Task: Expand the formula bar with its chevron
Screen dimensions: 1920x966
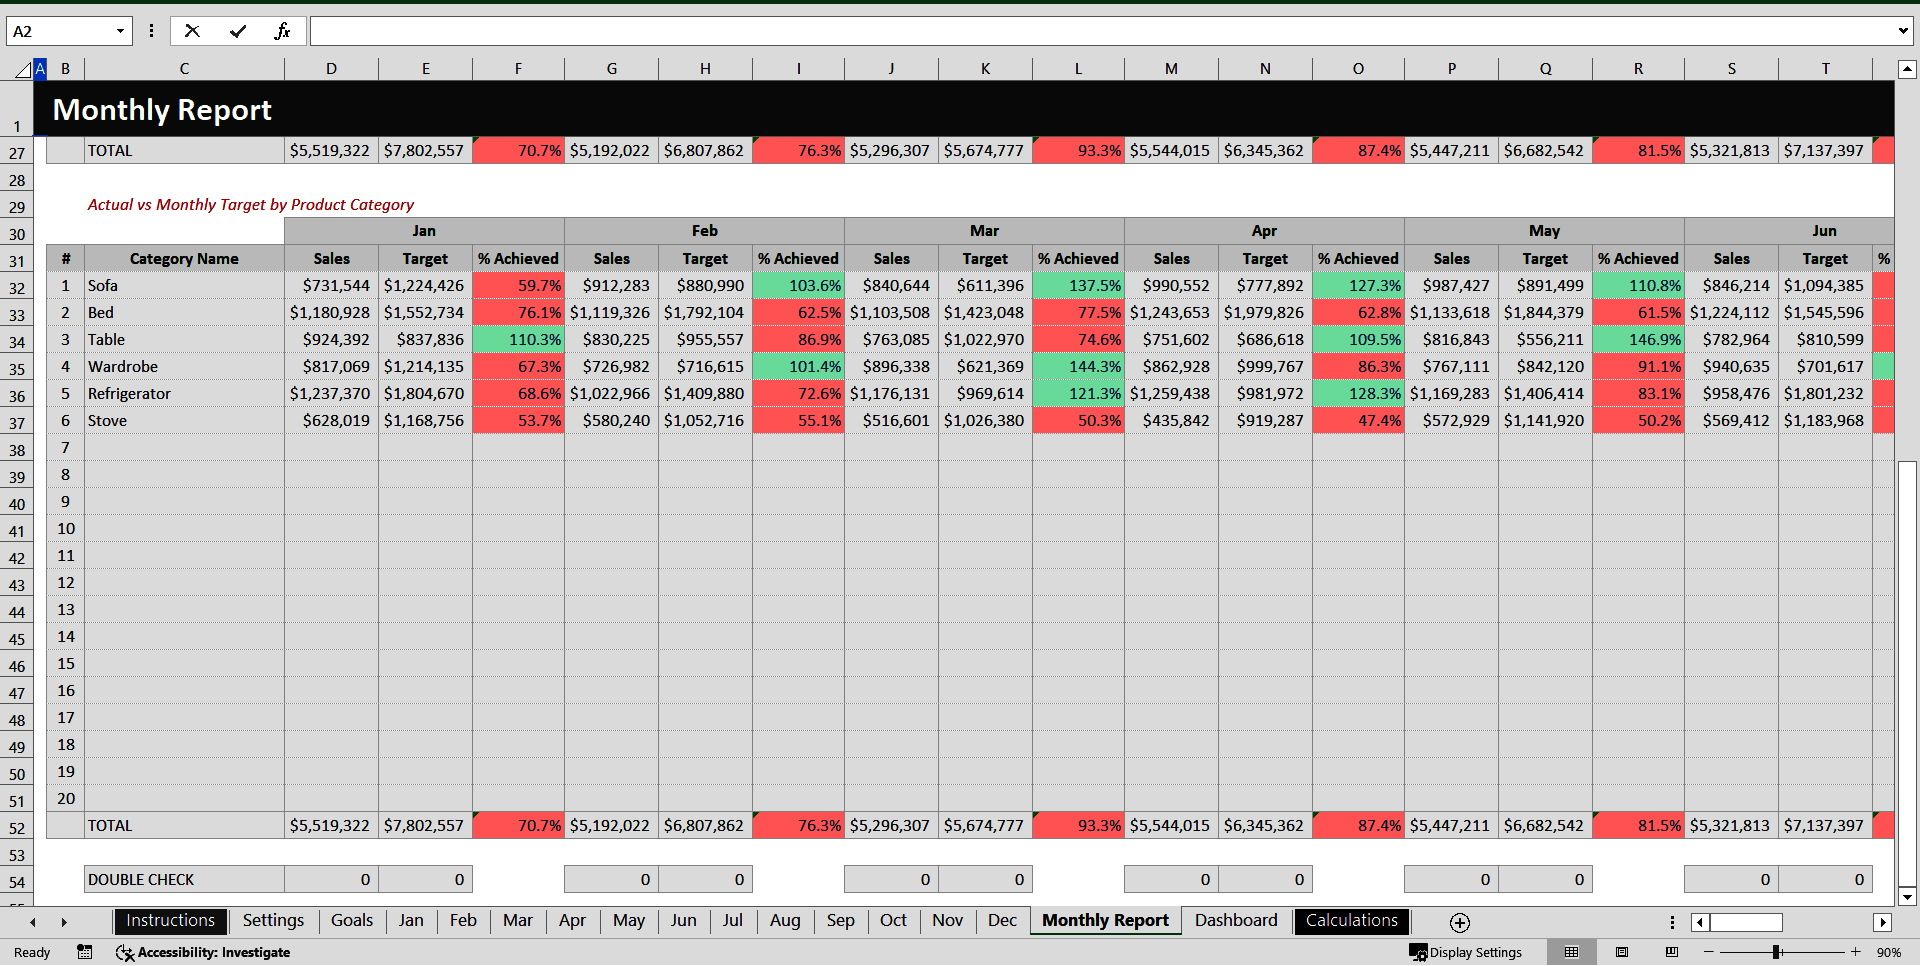Action: click(1903, 30)
